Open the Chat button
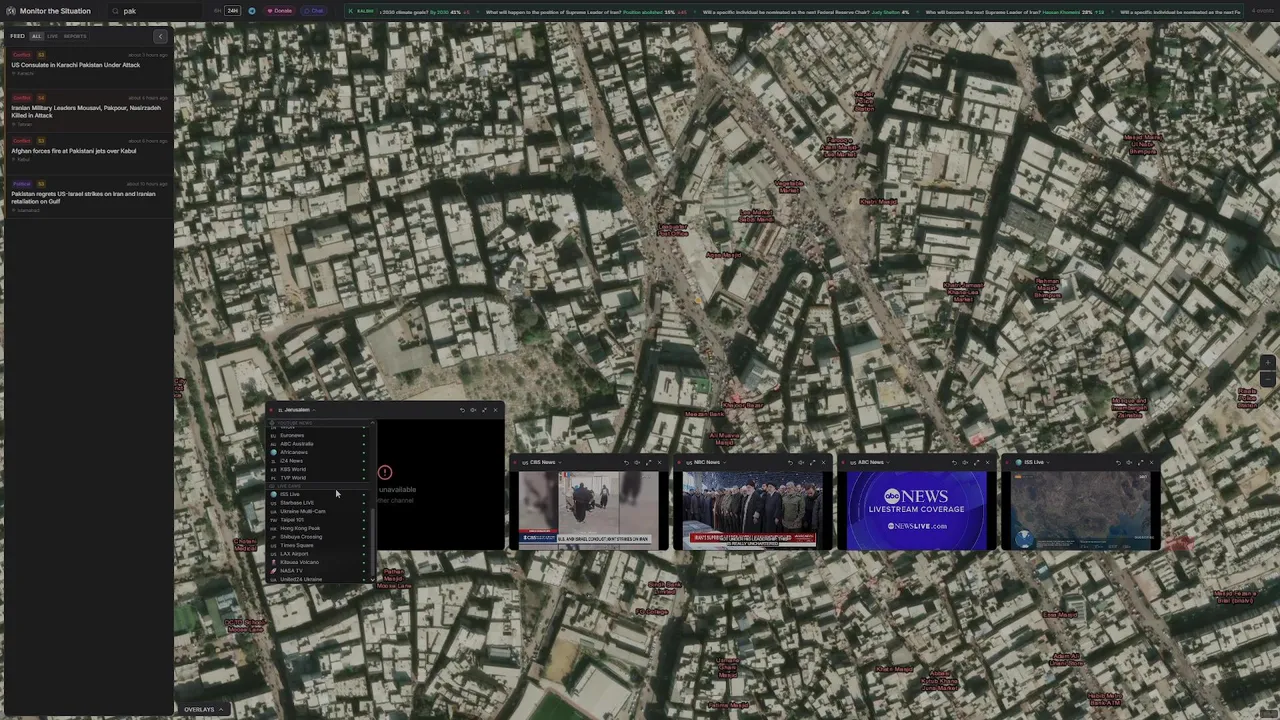This screenshot has height=720, width=1280. click(314, 11)
